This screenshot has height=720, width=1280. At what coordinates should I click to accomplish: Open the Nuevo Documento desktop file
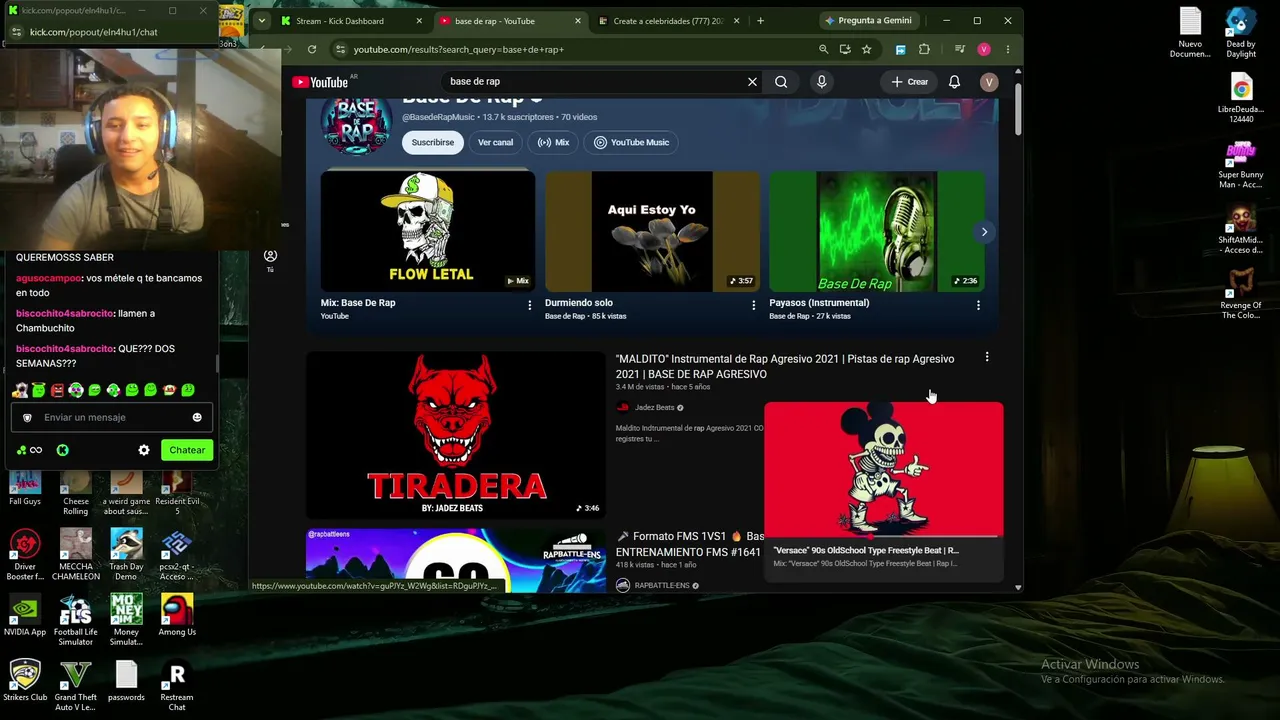[x=1190, y=33]
